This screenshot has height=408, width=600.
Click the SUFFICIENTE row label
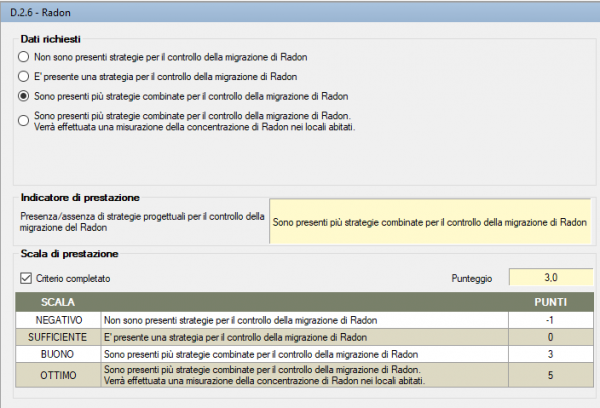tap(58, 337)
